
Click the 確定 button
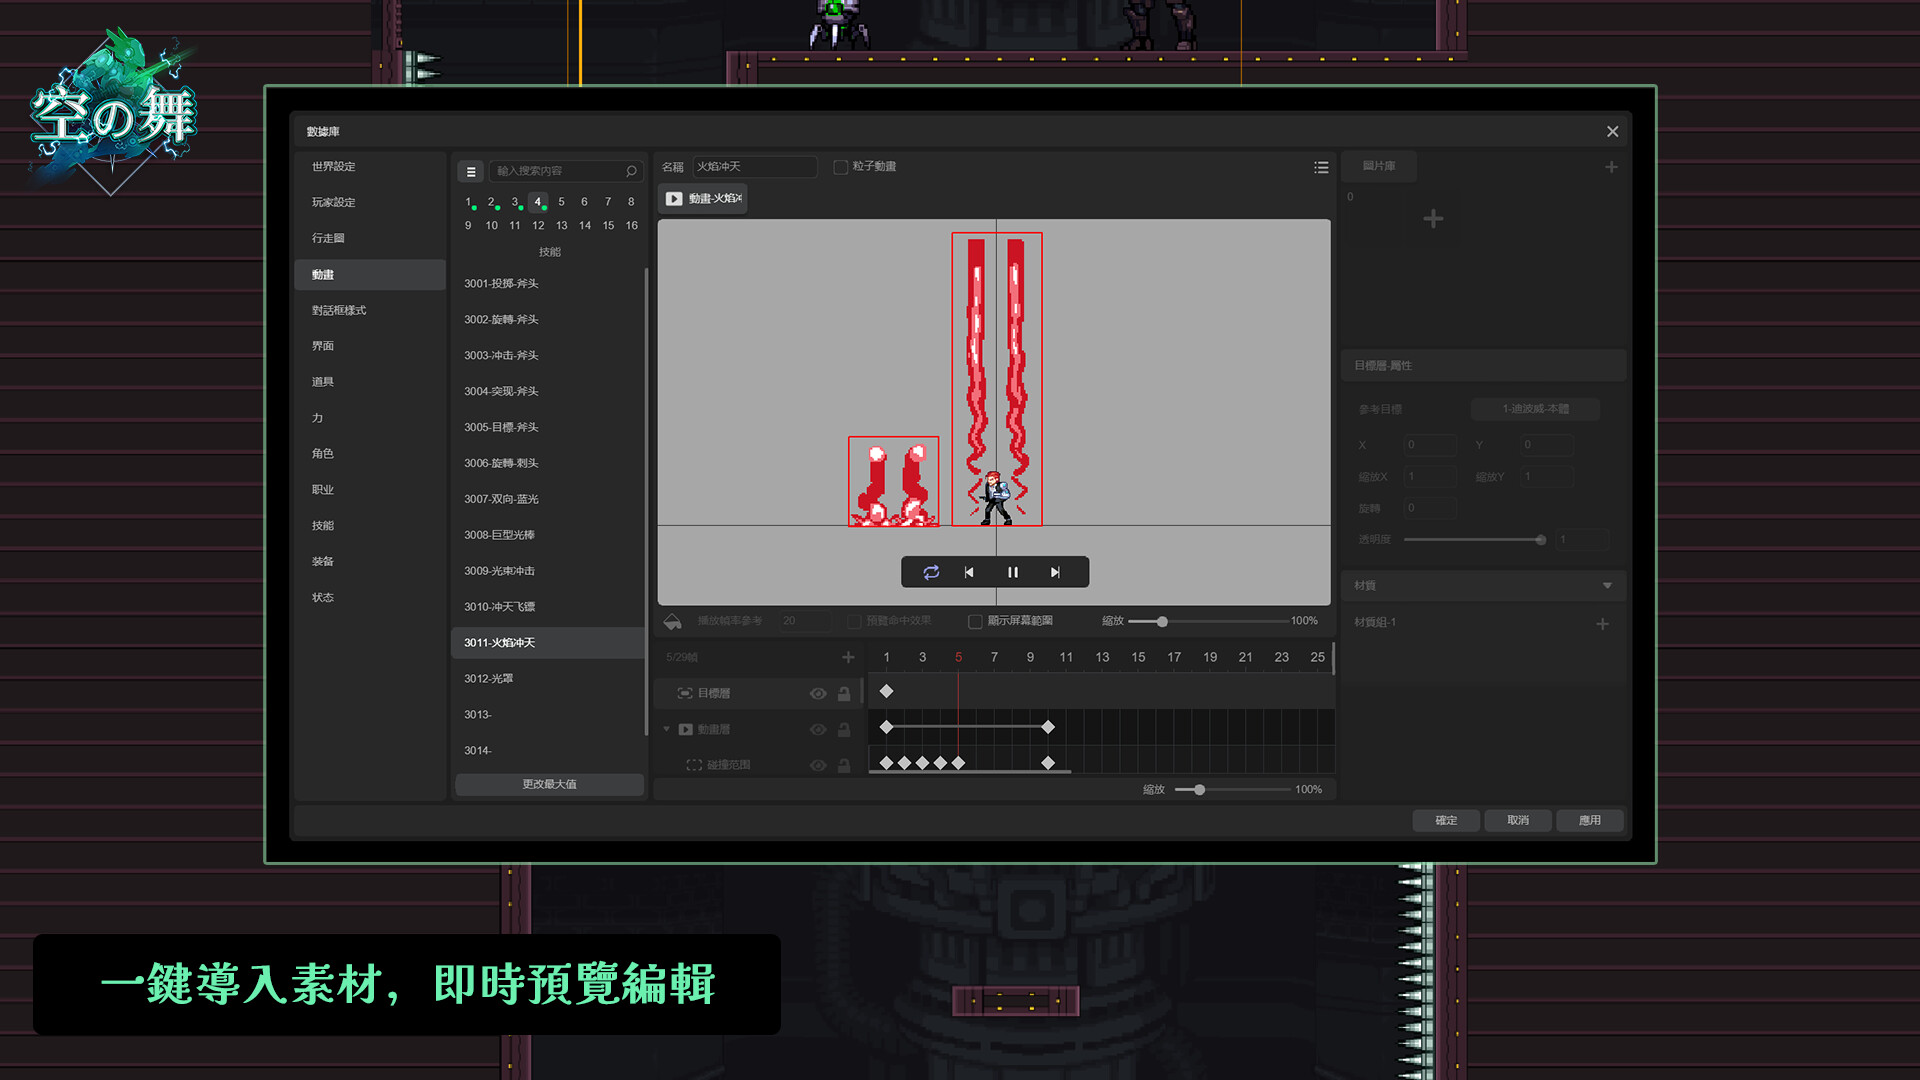pyautogui.click(x=1446, y=820)
